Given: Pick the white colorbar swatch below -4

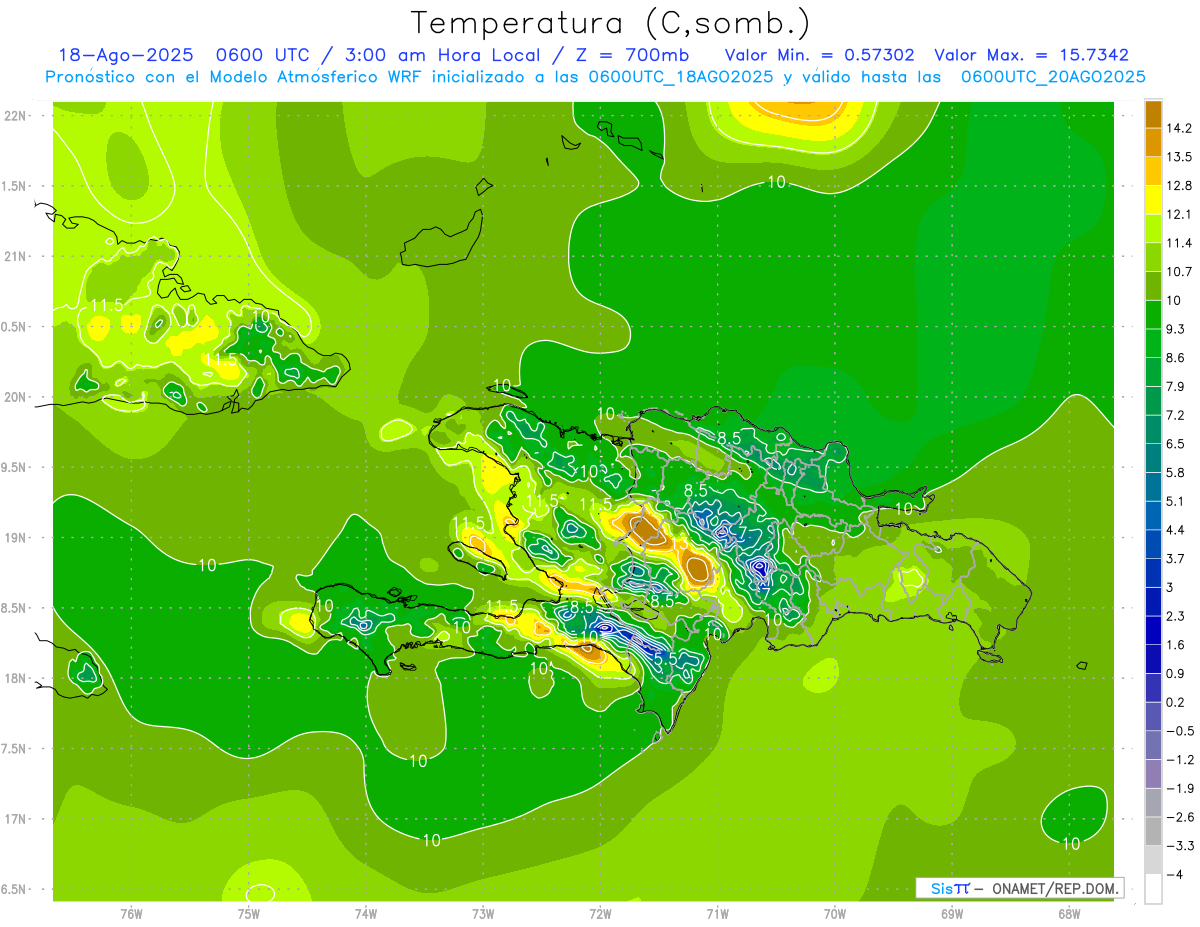Looking at the screenshot, I should [1153, 889].
